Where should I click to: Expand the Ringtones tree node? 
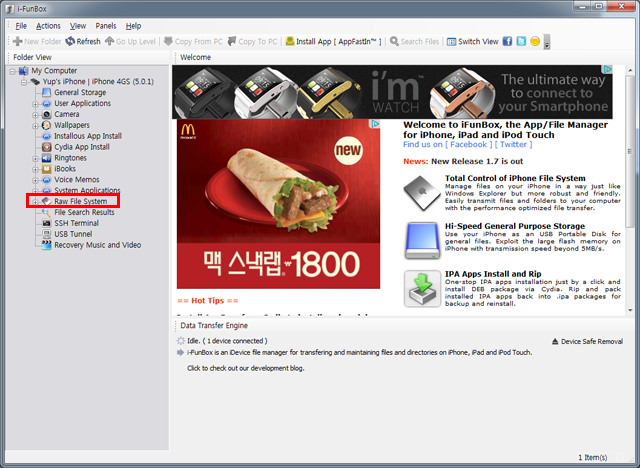coord(36,158)
